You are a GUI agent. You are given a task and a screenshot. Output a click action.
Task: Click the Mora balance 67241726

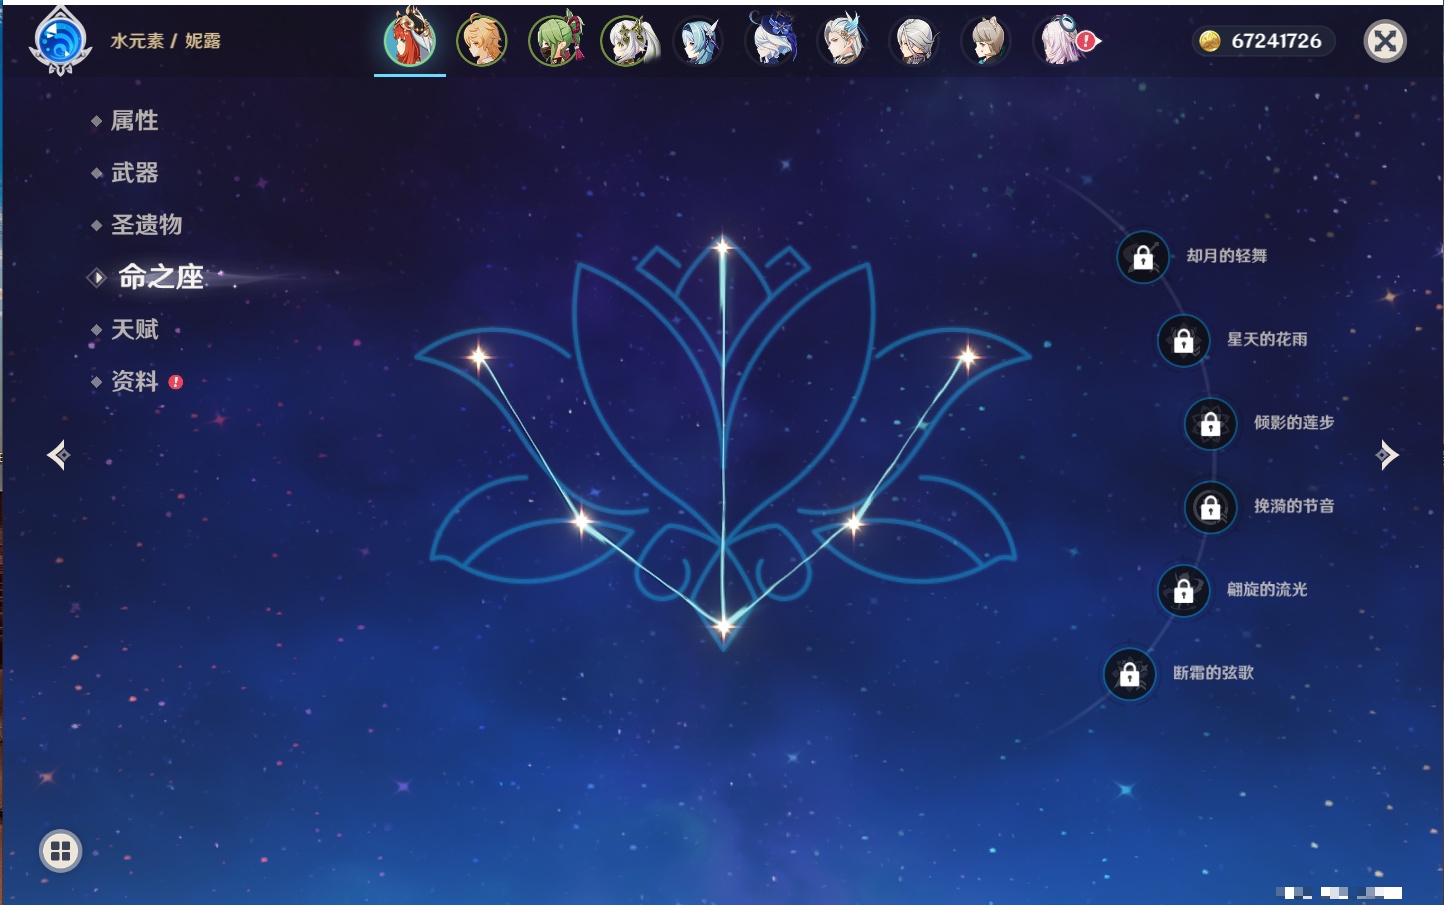click(1276, 41)
